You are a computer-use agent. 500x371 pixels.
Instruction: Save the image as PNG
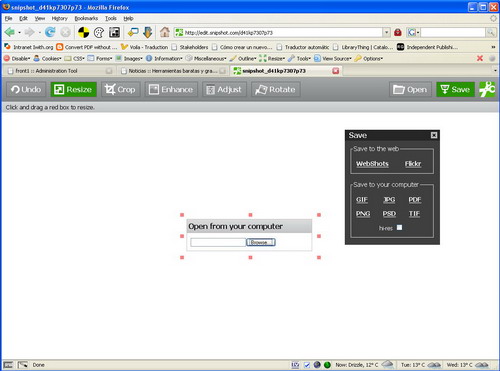pos(363,214)
